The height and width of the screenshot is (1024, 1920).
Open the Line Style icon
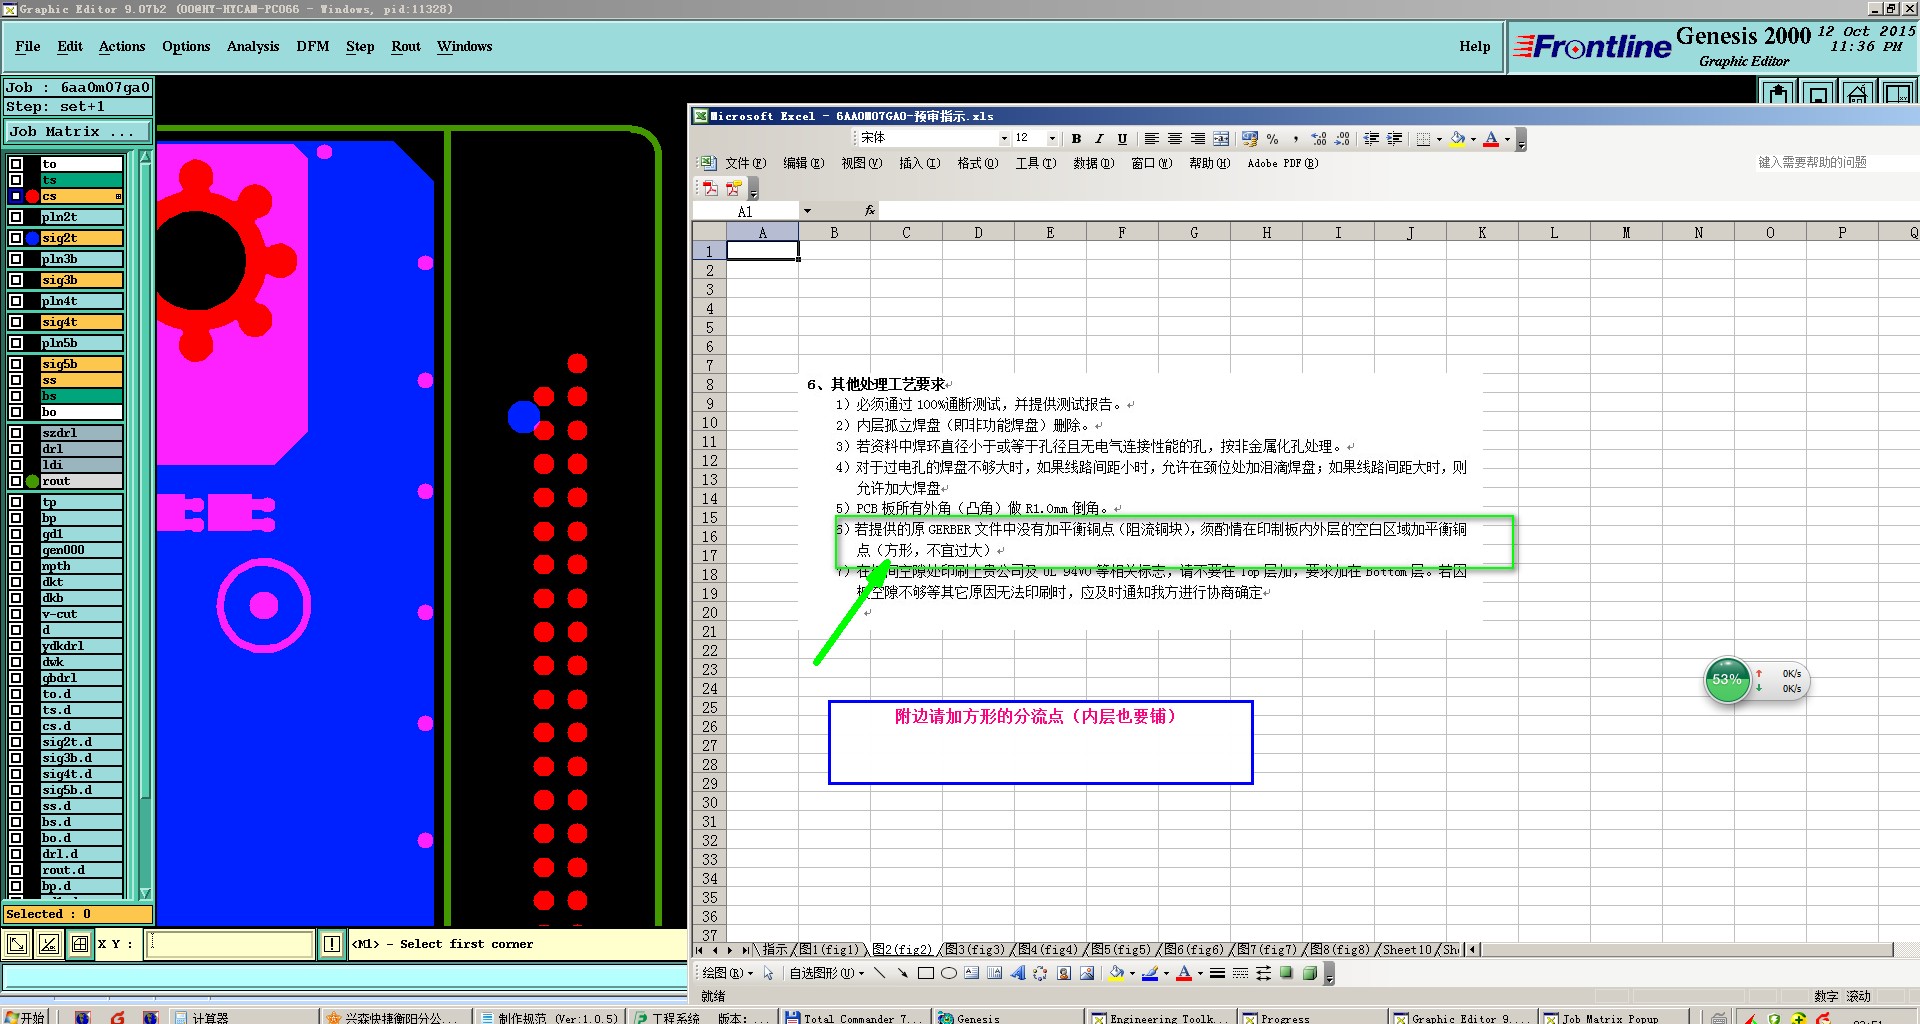coord(1217,973)
